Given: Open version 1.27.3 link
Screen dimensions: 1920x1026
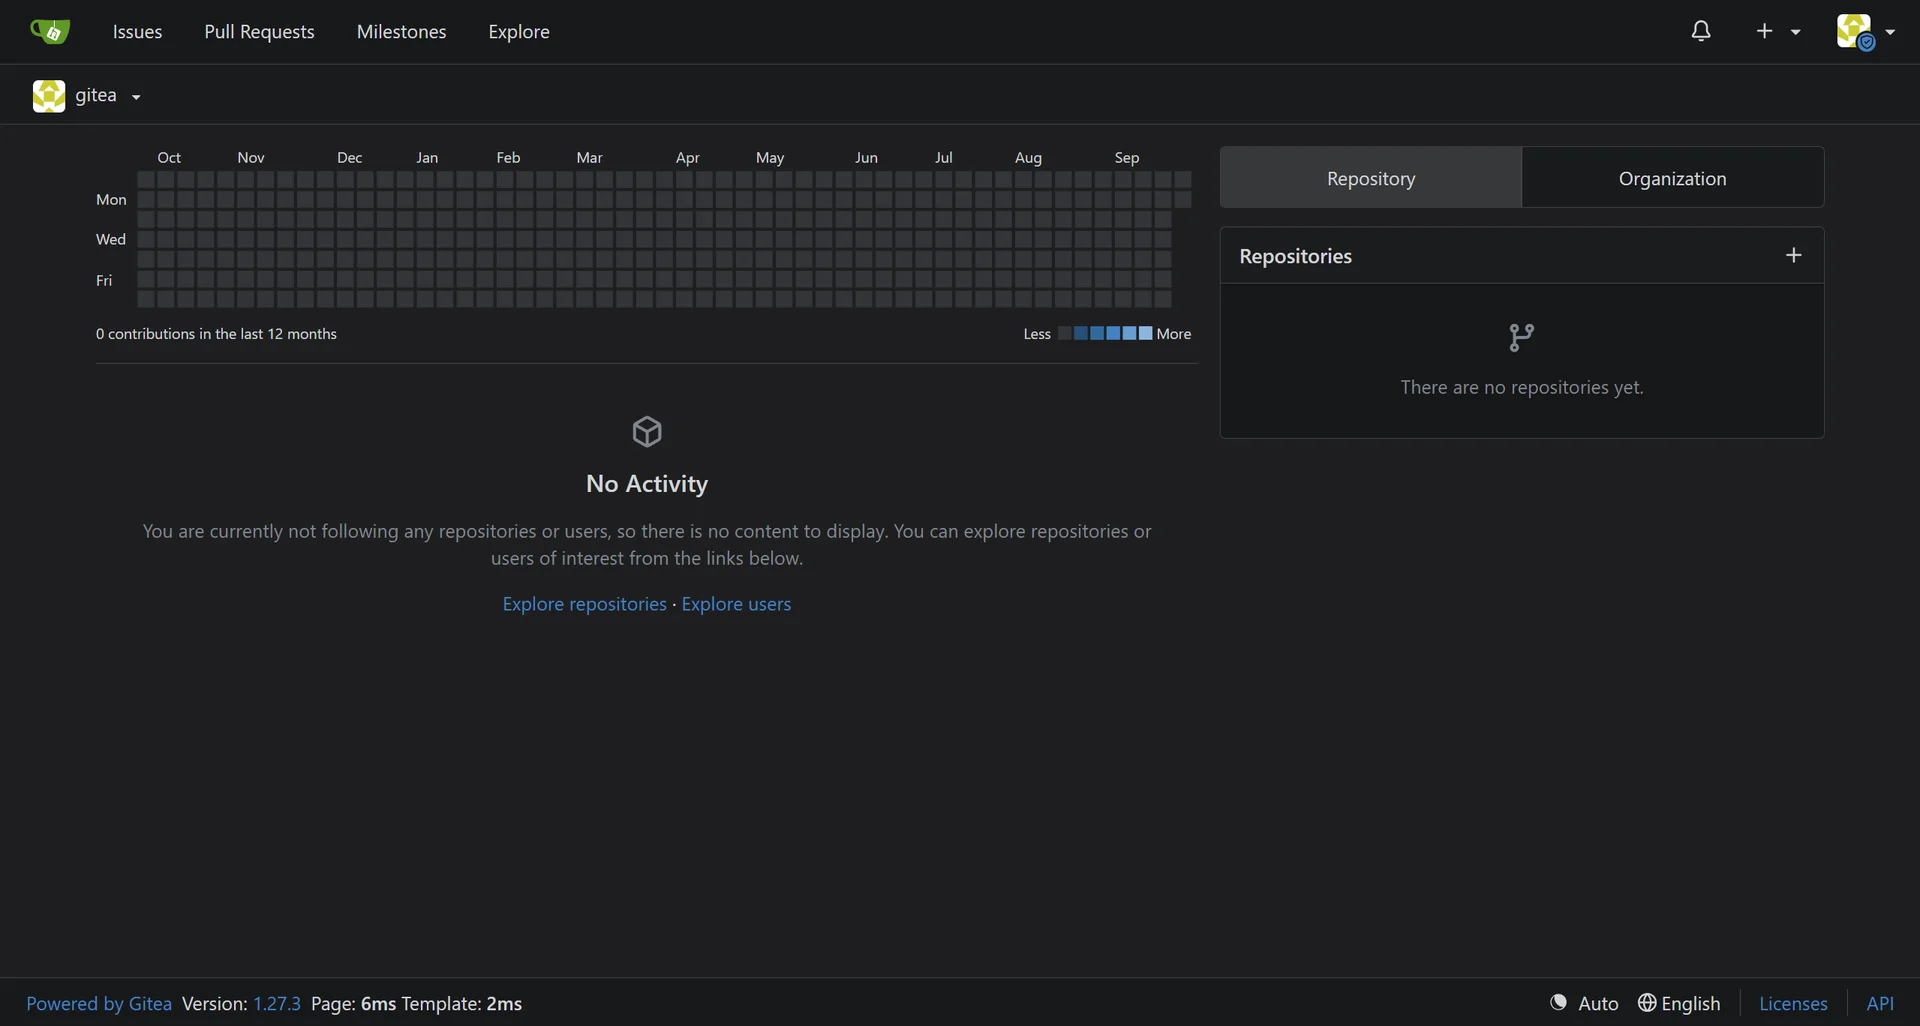Looking at the screenshot, I should click(277, 1003).
